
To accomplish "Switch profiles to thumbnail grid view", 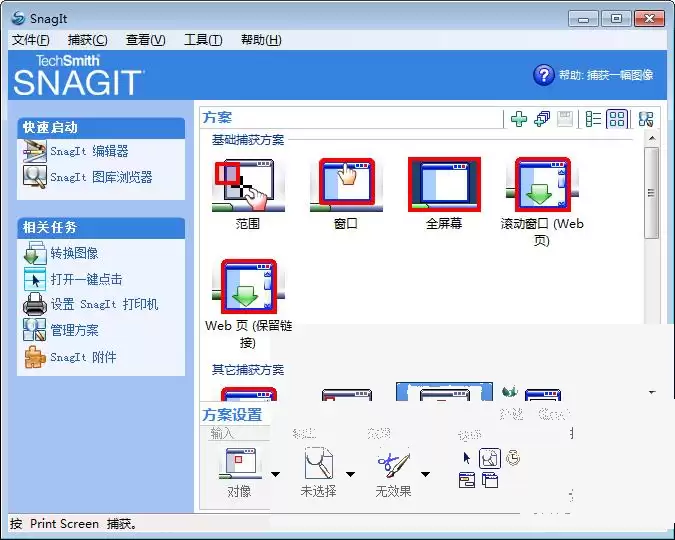I will click(x=617, y=119).
